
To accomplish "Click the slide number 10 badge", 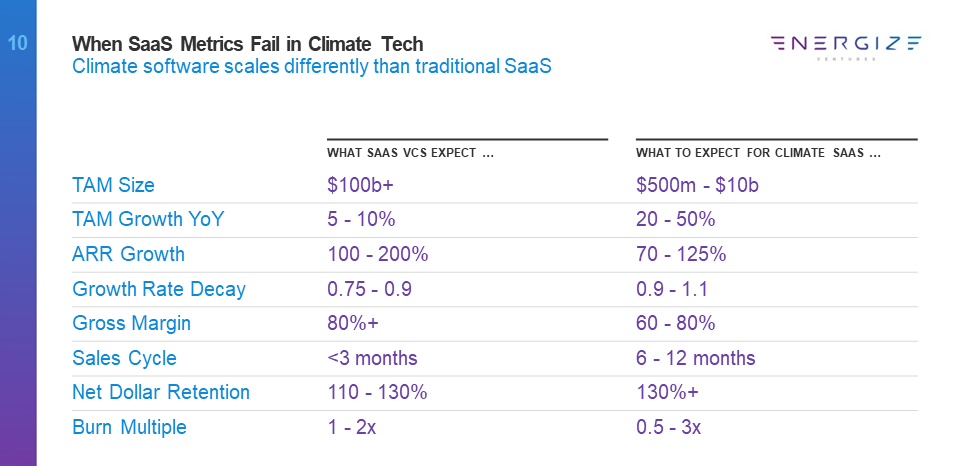I will point(17,43).
